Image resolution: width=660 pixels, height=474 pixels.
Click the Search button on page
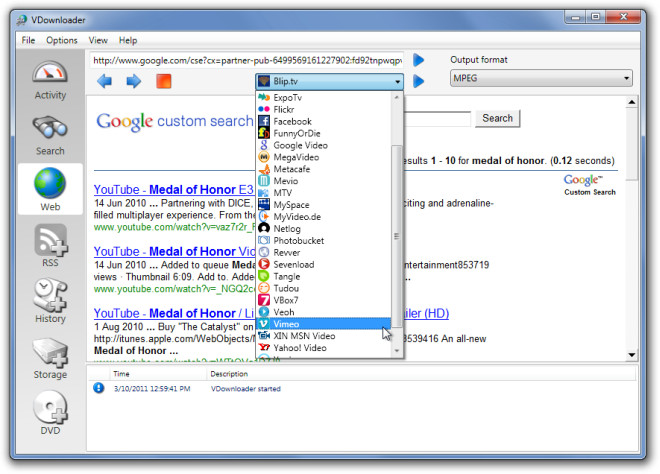pos(498,118)
